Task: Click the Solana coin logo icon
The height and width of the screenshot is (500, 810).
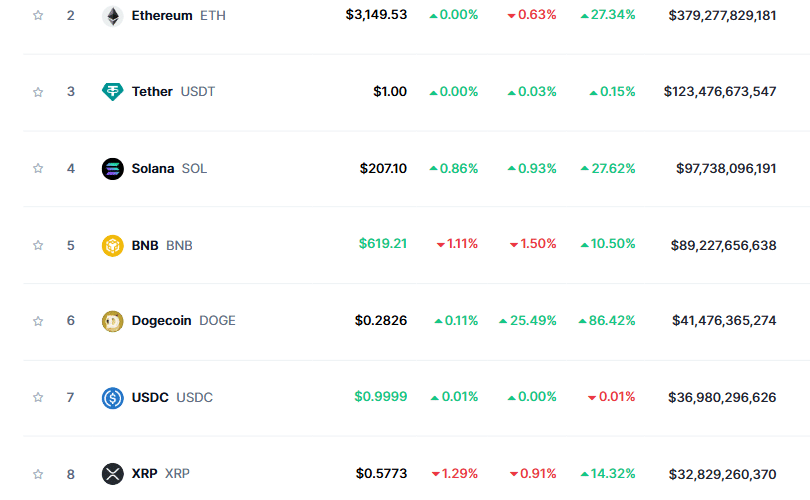Action: click(113, 168)
